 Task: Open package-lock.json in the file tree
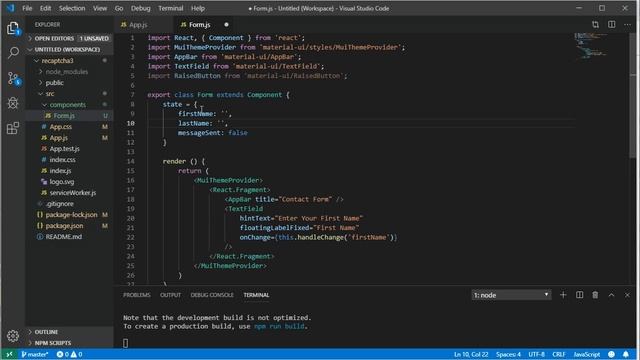(69, 215)
